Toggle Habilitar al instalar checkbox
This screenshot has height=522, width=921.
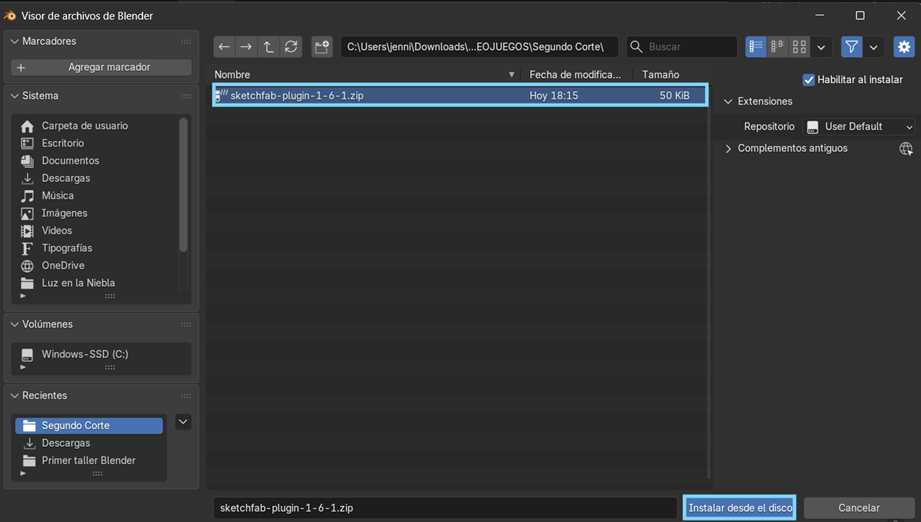click(x=809, y=80)
